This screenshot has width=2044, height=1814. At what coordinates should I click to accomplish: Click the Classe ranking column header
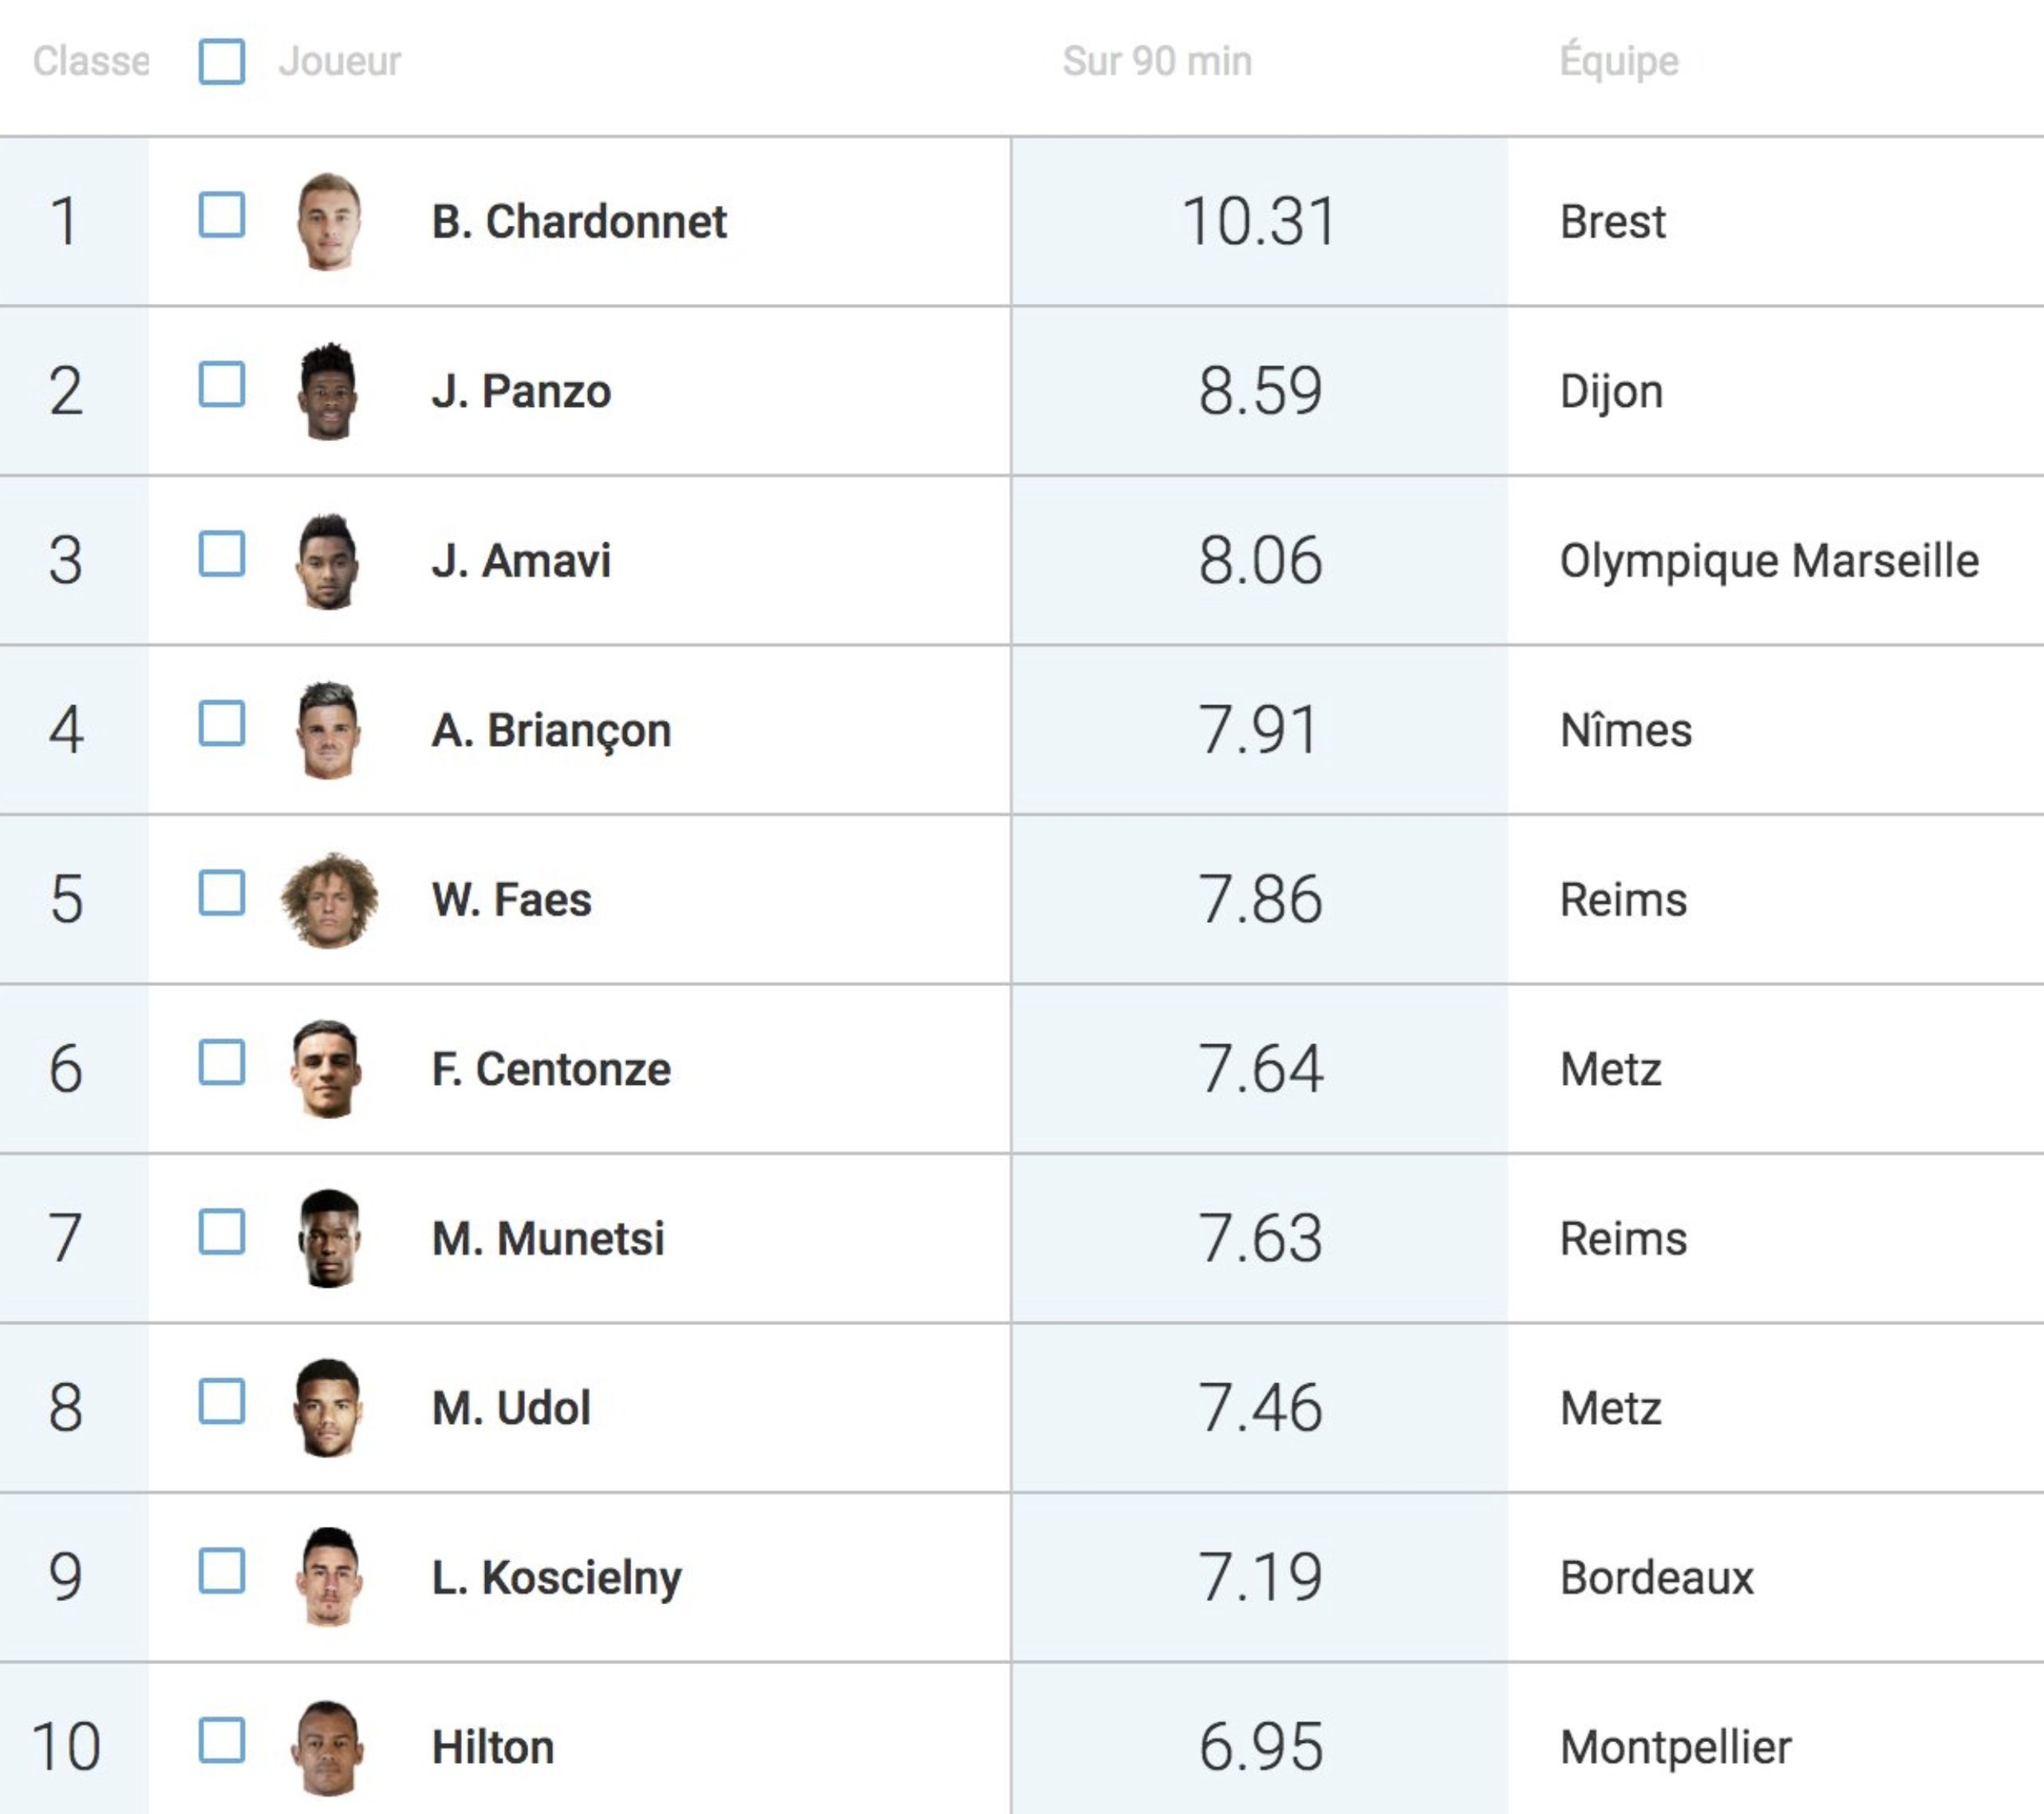(x=90, y=62)
